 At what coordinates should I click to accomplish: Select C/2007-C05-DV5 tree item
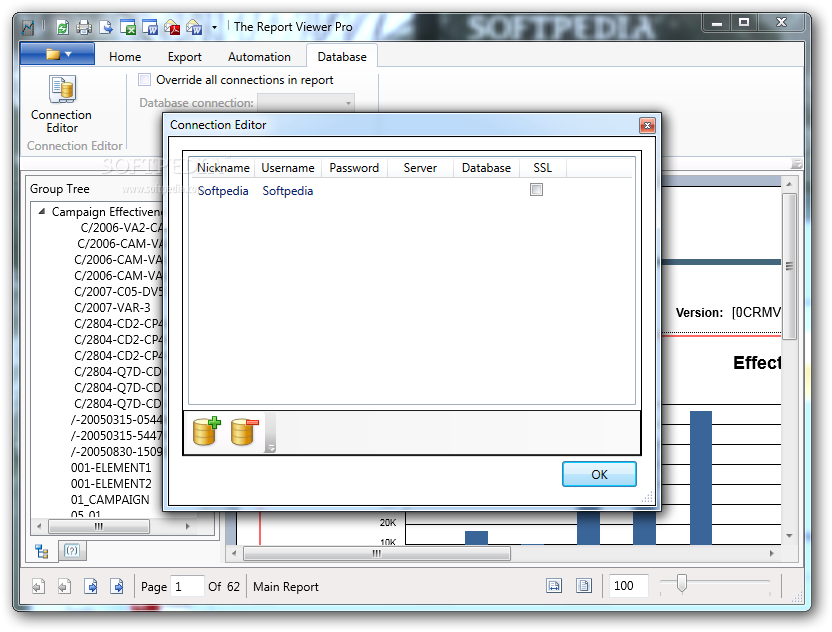(x=118, y=292)
